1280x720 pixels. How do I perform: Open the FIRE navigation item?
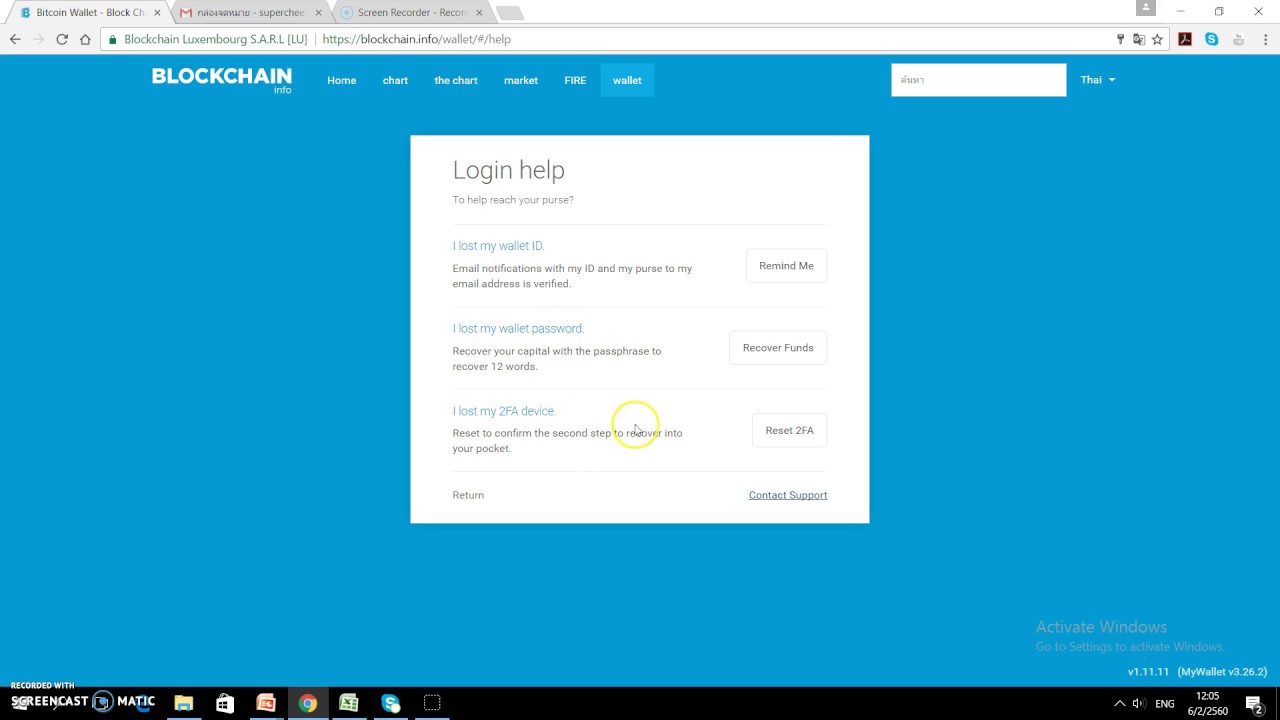(575, 80)
